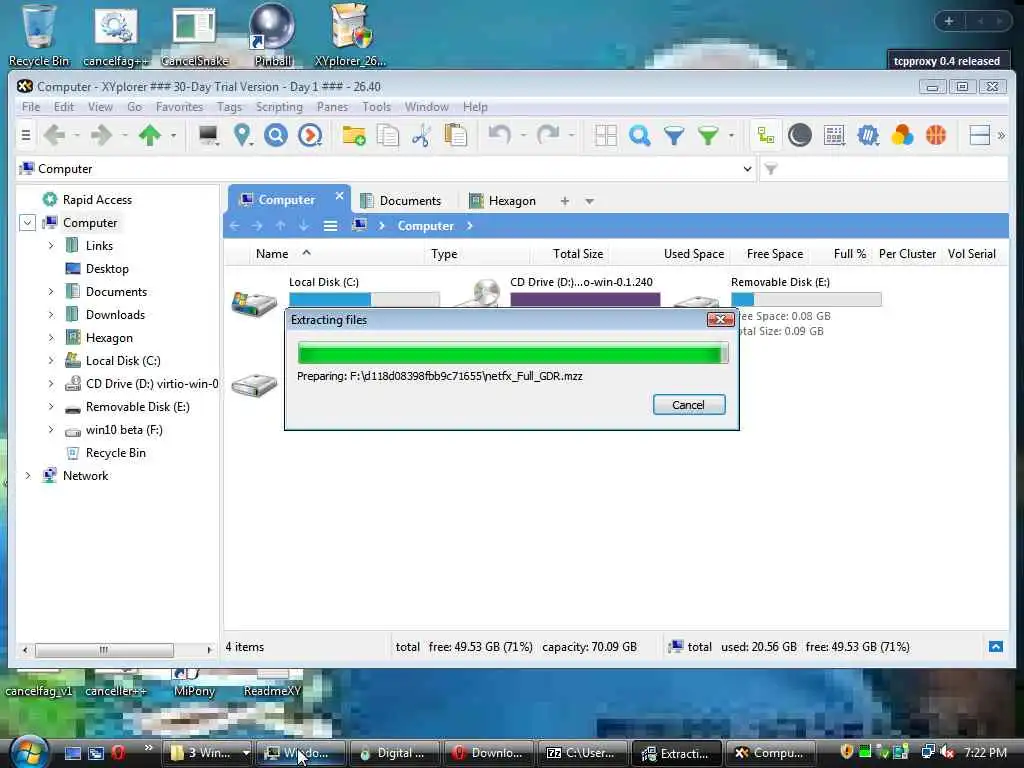Click the Back arrow in the main toolbar
Viewport: 1024px width, 768px height.
coord(55,135)
